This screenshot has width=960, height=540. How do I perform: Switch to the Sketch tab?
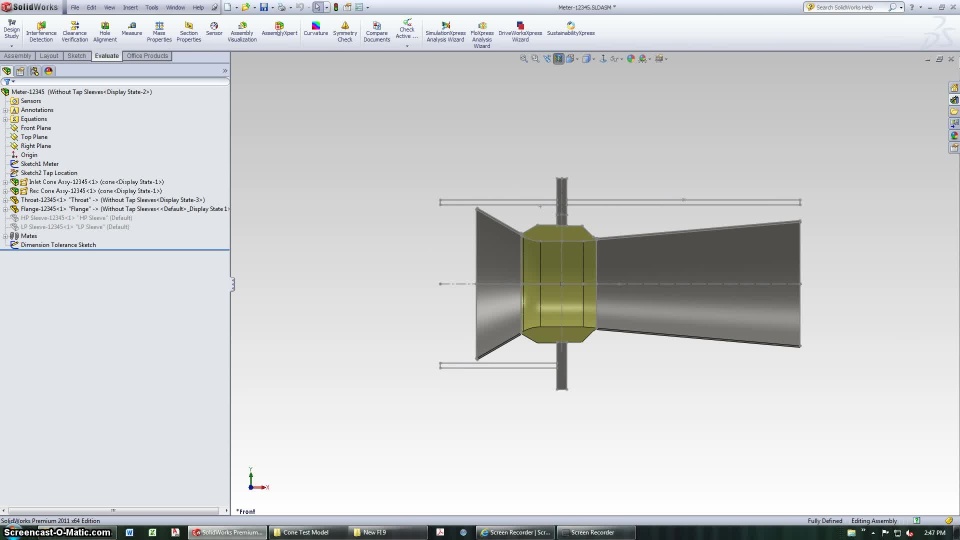point(77,56)
